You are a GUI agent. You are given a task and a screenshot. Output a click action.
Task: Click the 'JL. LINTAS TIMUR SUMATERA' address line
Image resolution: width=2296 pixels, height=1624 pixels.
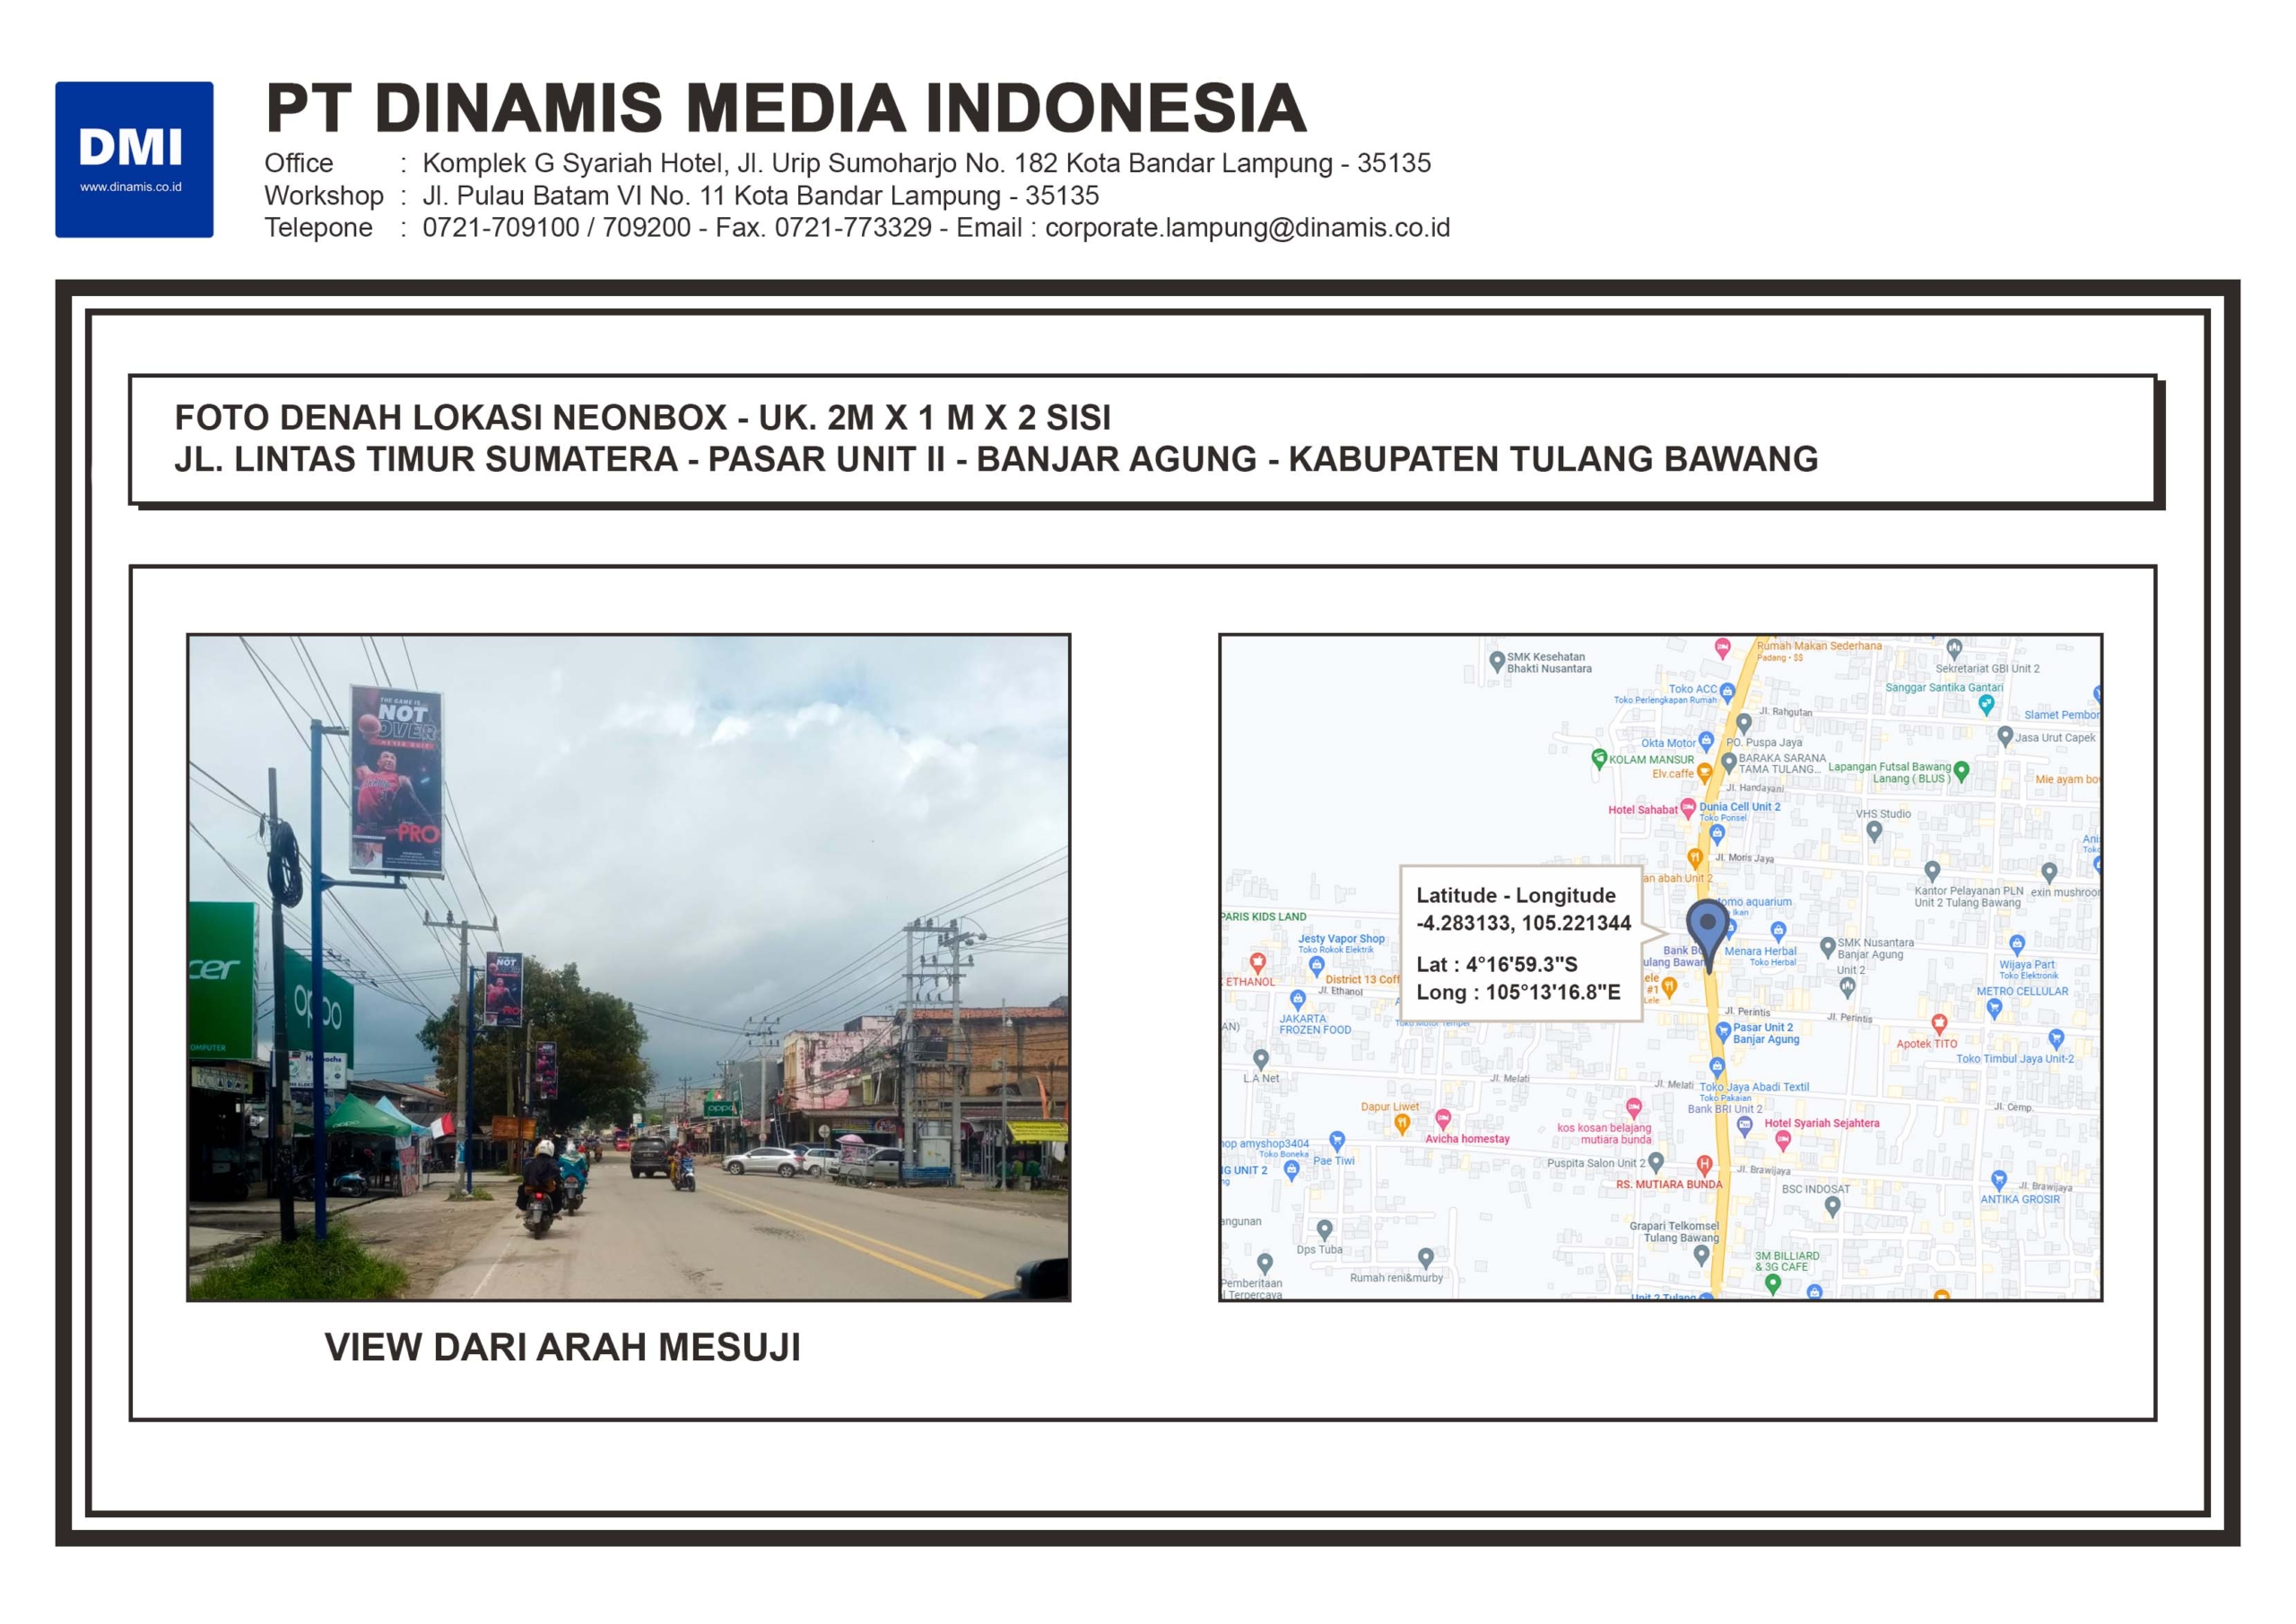996,459
